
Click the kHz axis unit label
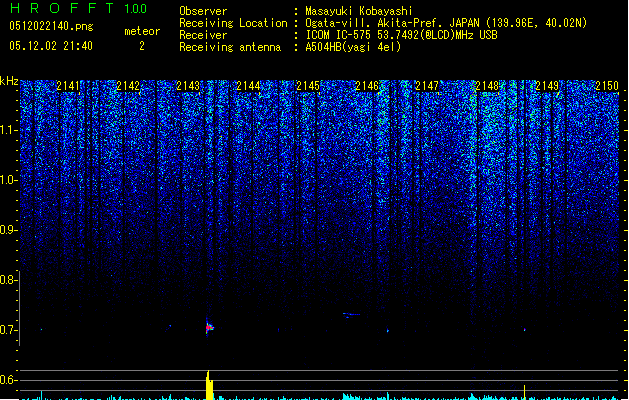point(9,81)
